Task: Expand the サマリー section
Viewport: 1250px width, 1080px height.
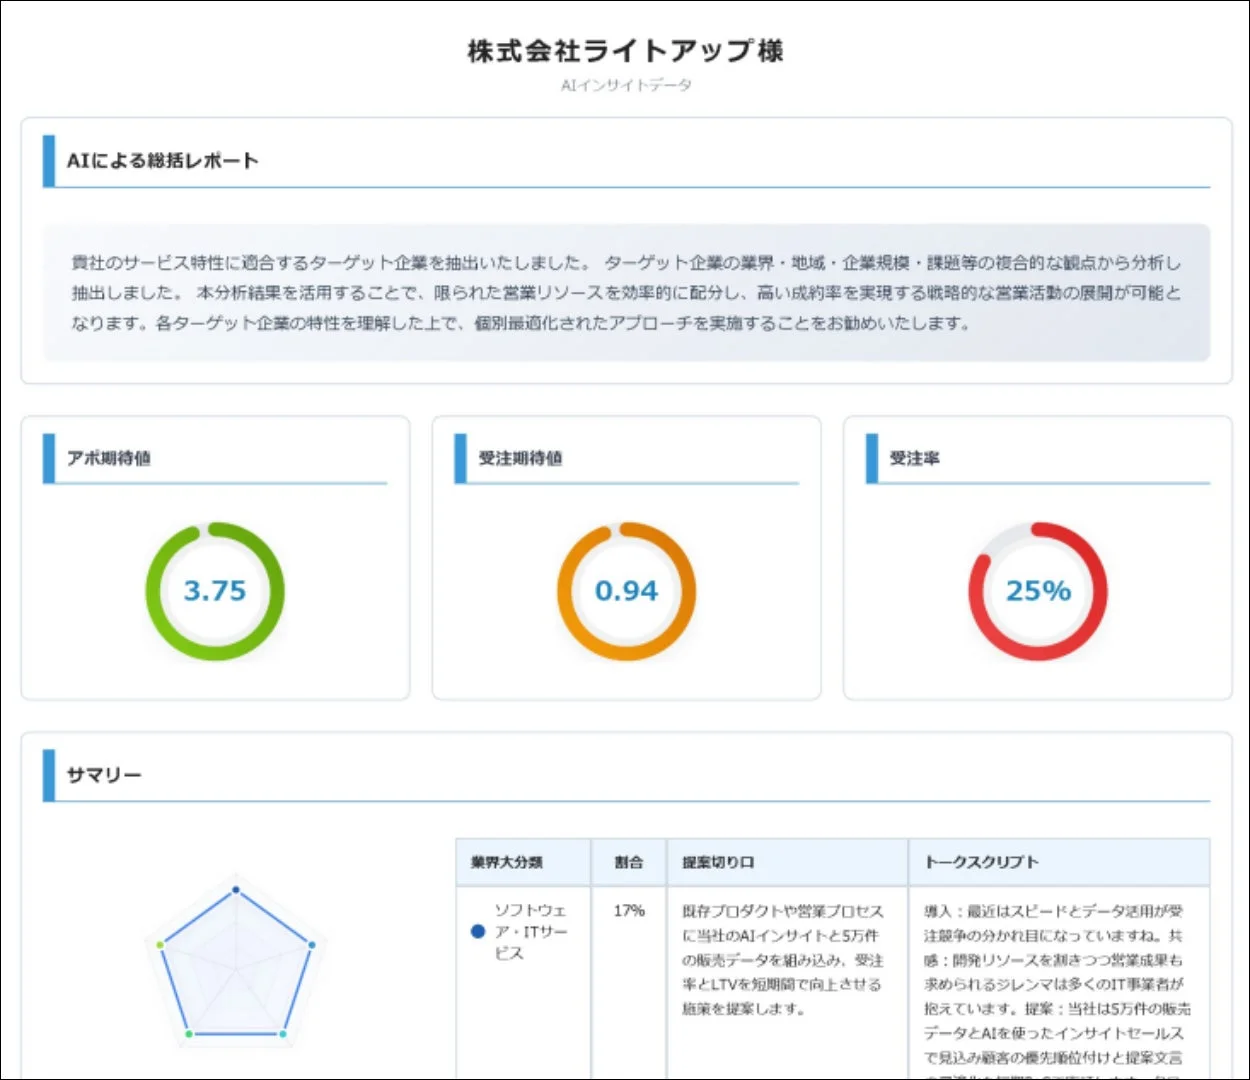Action: click(x=103, y=774)
